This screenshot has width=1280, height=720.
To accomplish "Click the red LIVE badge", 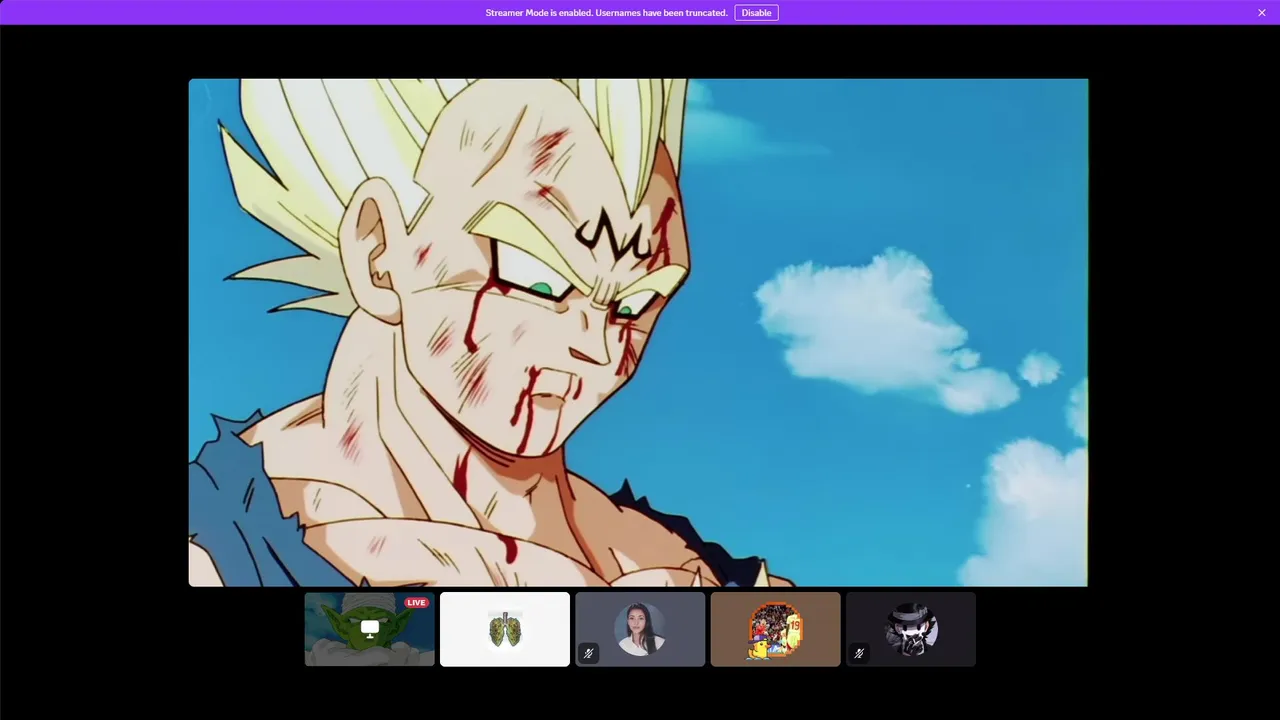I will pyautogui.click(x=416, y=602).
